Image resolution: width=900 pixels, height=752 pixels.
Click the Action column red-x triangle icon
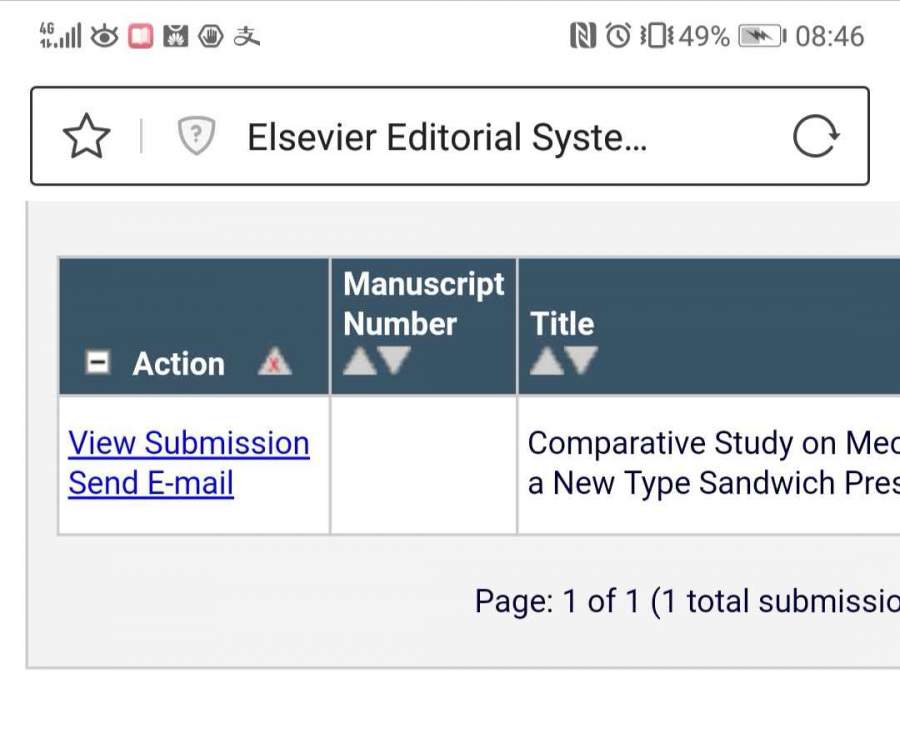274,363
